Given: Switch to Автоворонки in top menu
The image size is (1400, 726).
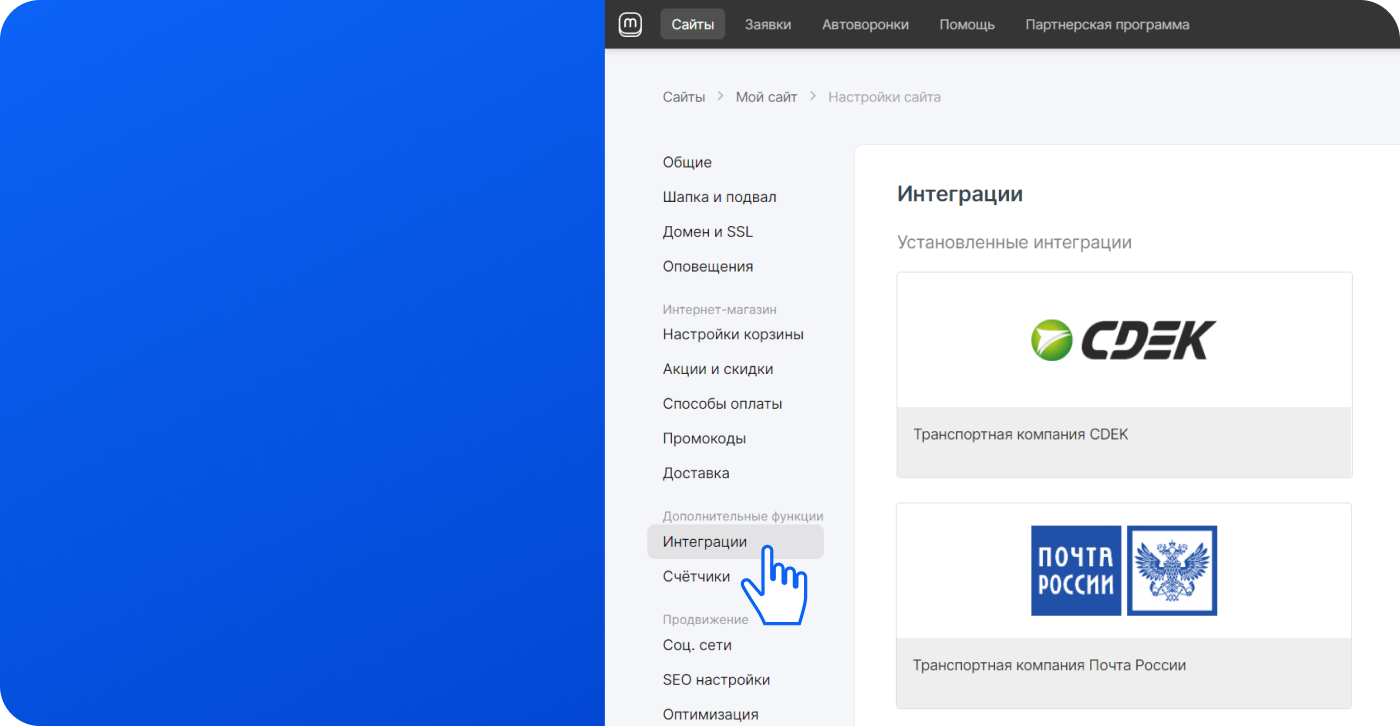Looking at the screenshot, I should tap(865, 24).
